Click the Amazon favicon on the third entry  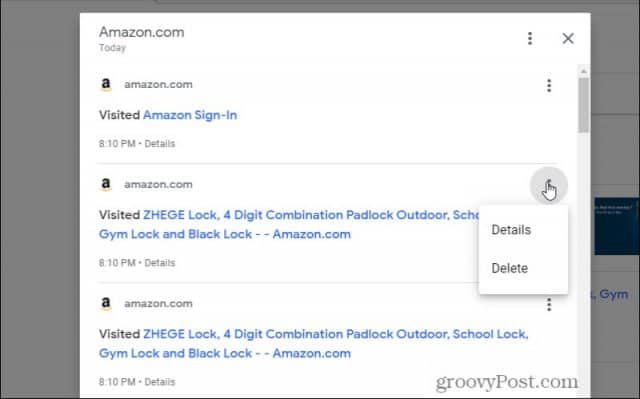coord(106,304)
